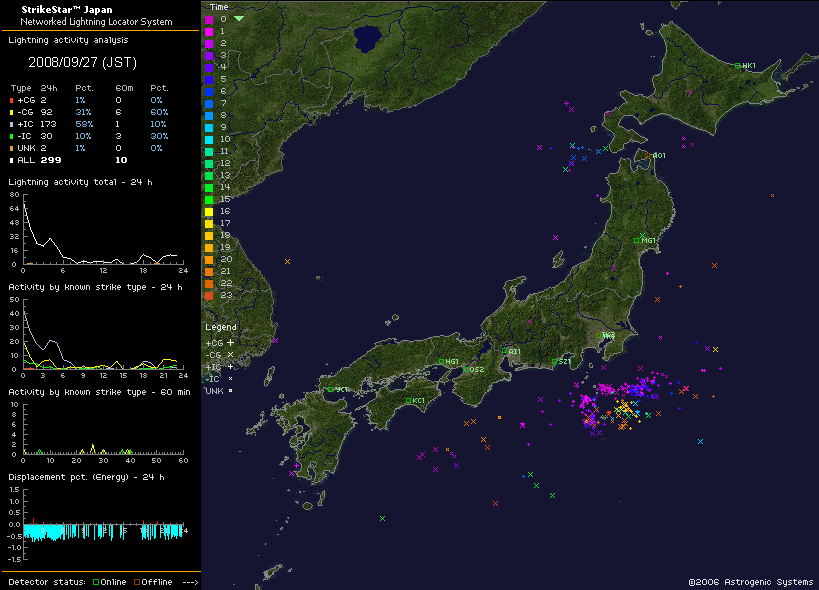Pick the hour 12 time color swatch
Viewport: 819px width, 590px height.
(x=208, y=163)
